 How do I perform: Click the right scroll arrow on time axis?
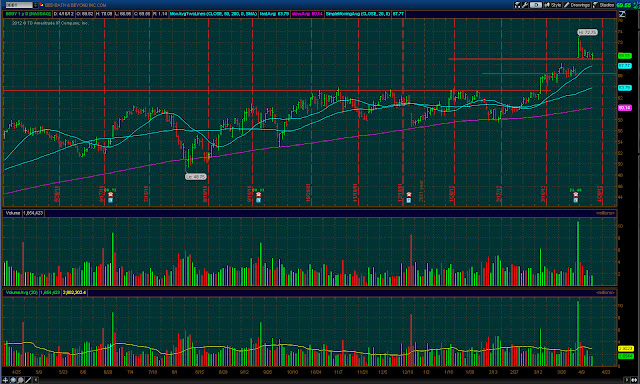[x=627, y=380]
